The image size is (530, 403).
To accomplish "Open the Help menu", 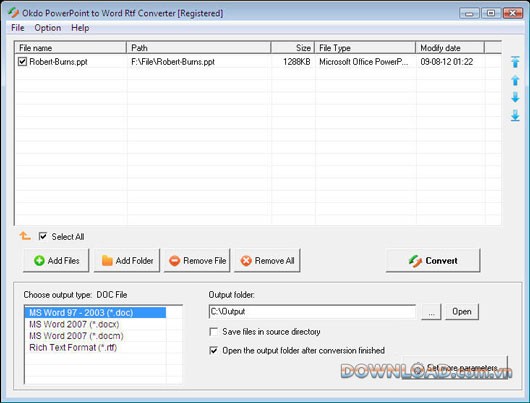I will (80, 28).
